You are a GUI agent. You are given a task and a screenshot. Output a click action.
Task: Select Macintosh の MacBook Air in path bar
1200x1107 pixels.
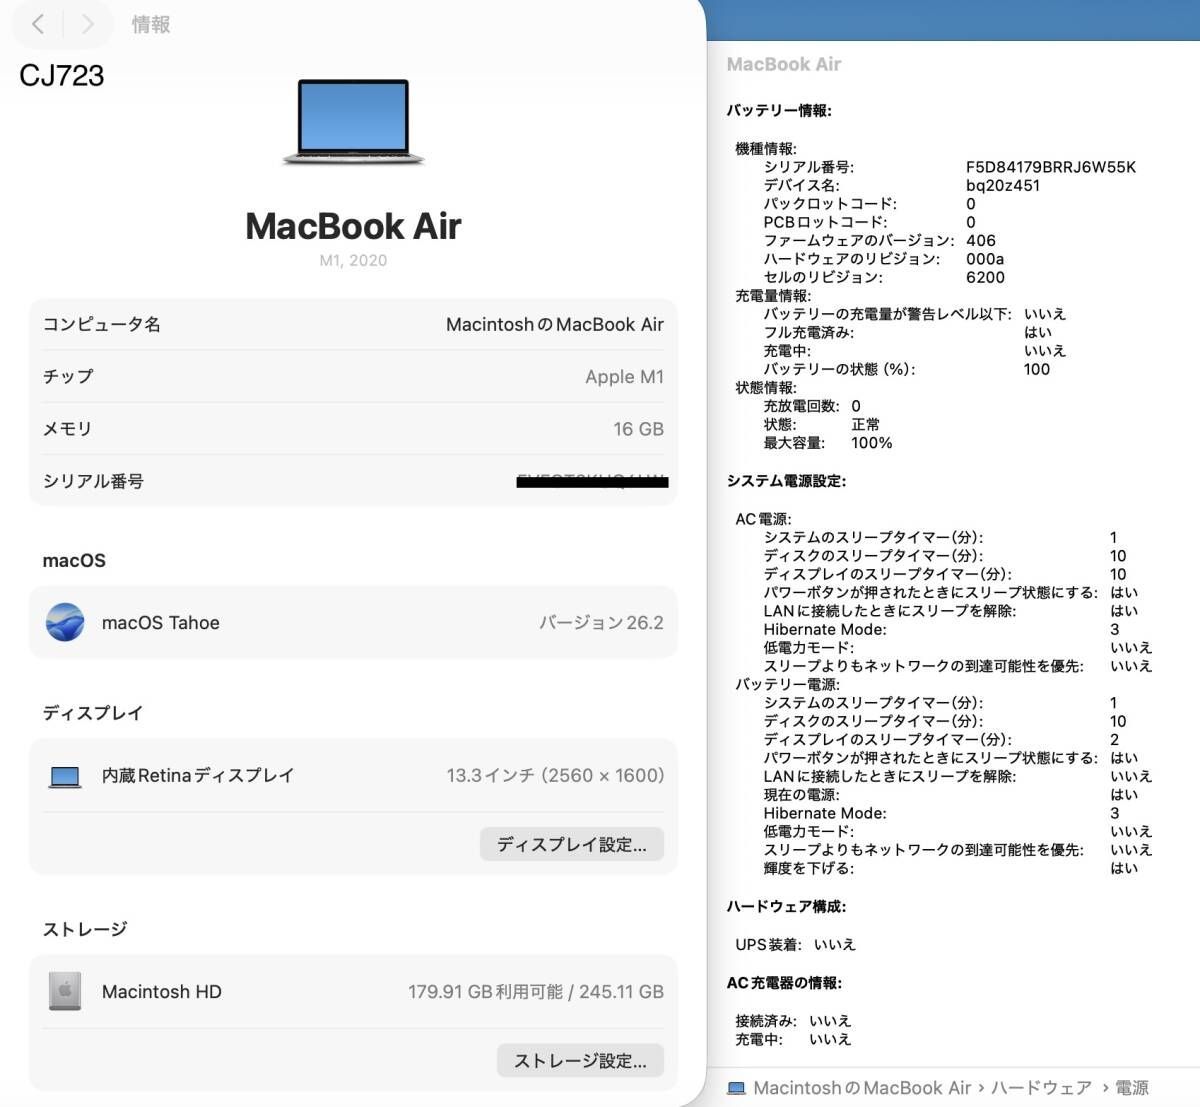862,1088
